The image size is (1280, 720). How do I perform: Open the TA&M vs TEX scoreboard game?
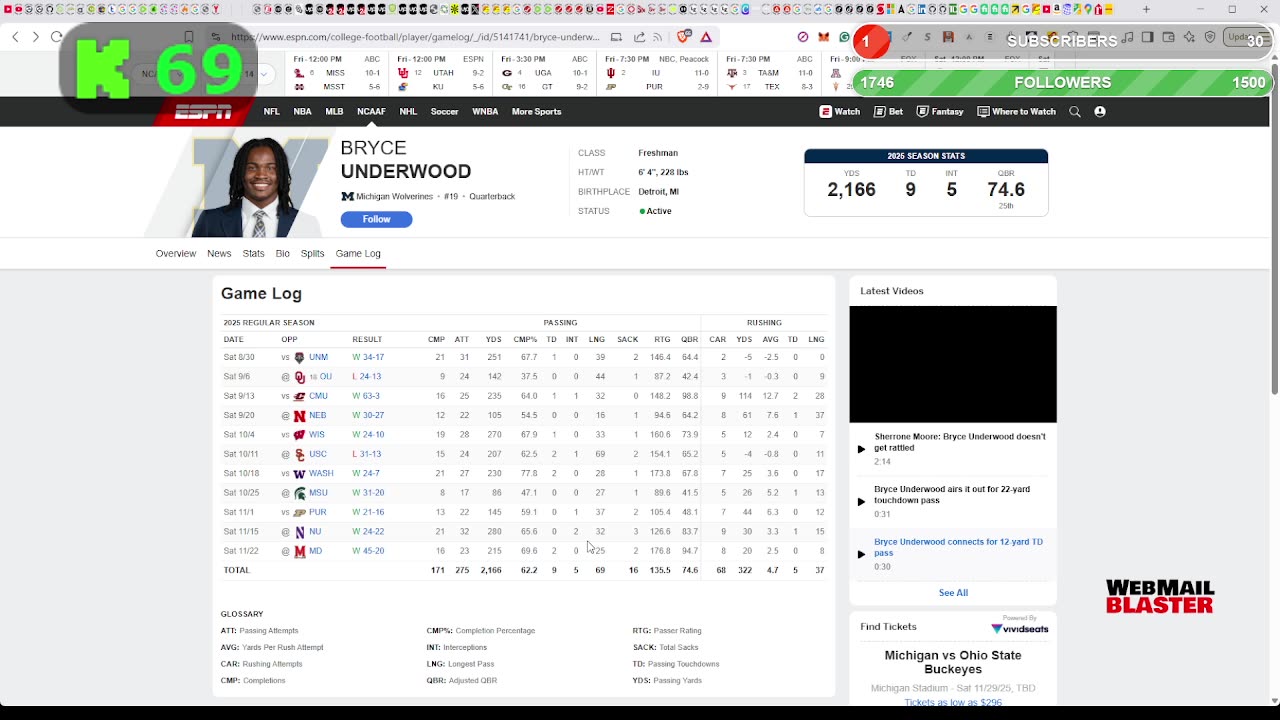click(x=771, y=73)
